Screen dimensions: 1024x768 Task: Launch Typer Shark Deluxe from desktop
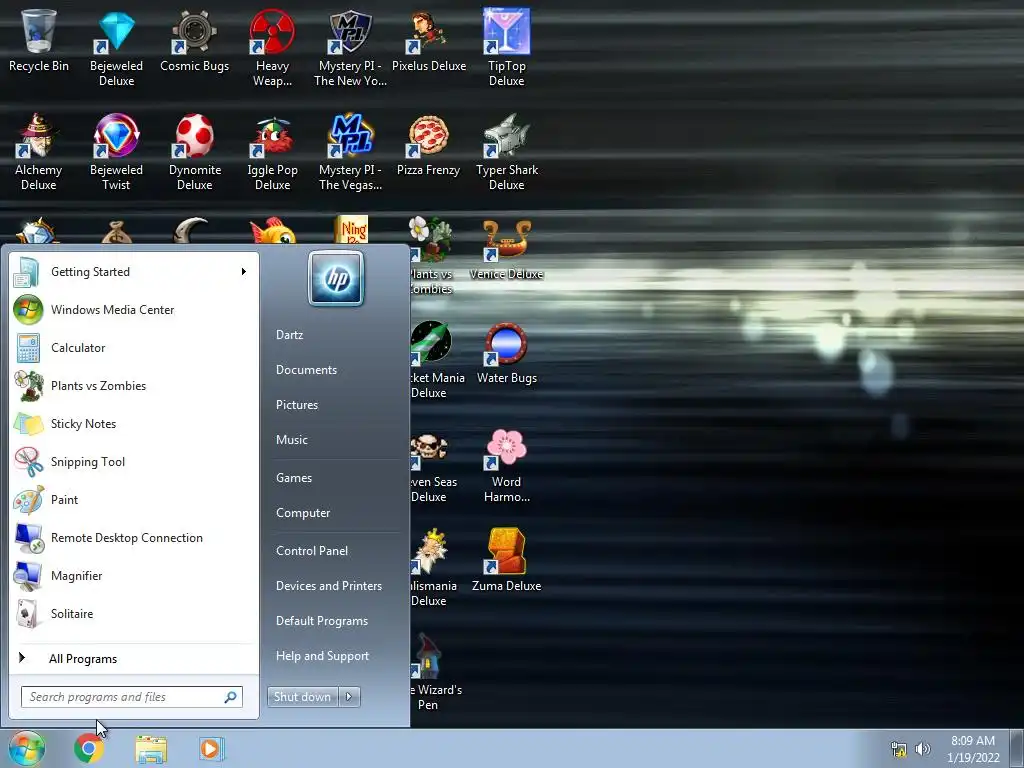pos(506,152)
